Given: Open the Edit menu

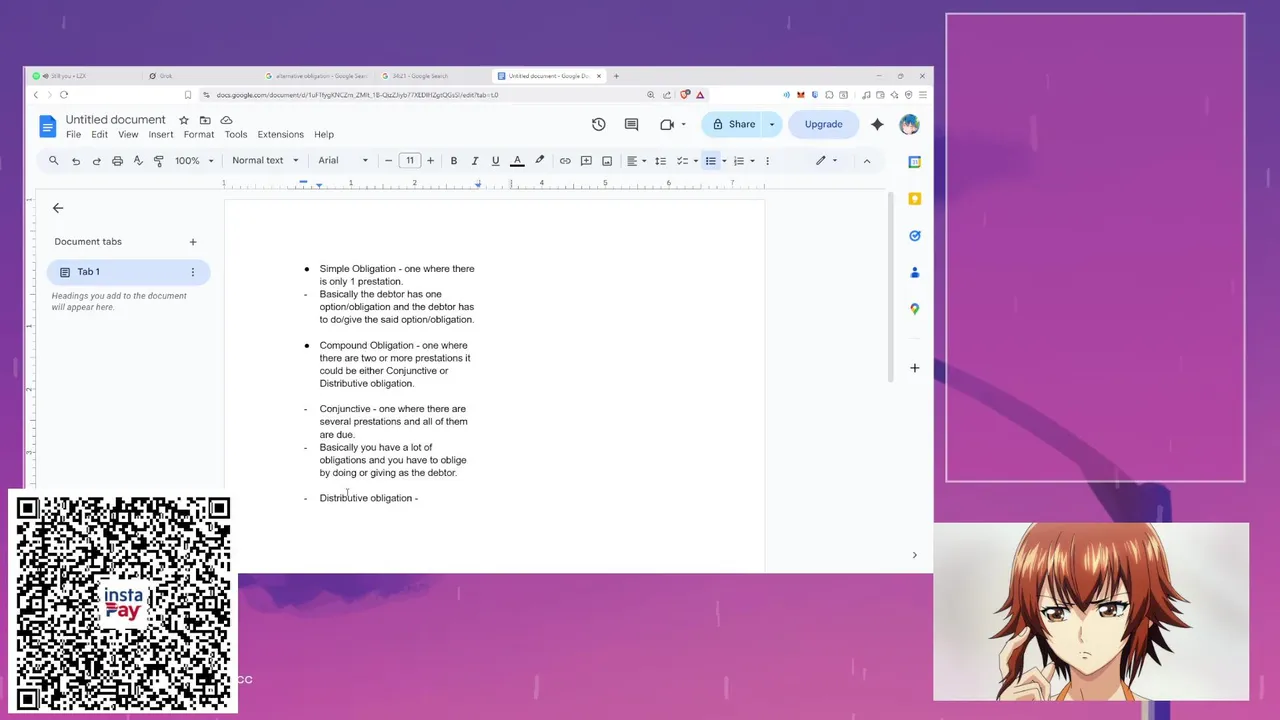Looking at the screenshot, I should point(99,134).
